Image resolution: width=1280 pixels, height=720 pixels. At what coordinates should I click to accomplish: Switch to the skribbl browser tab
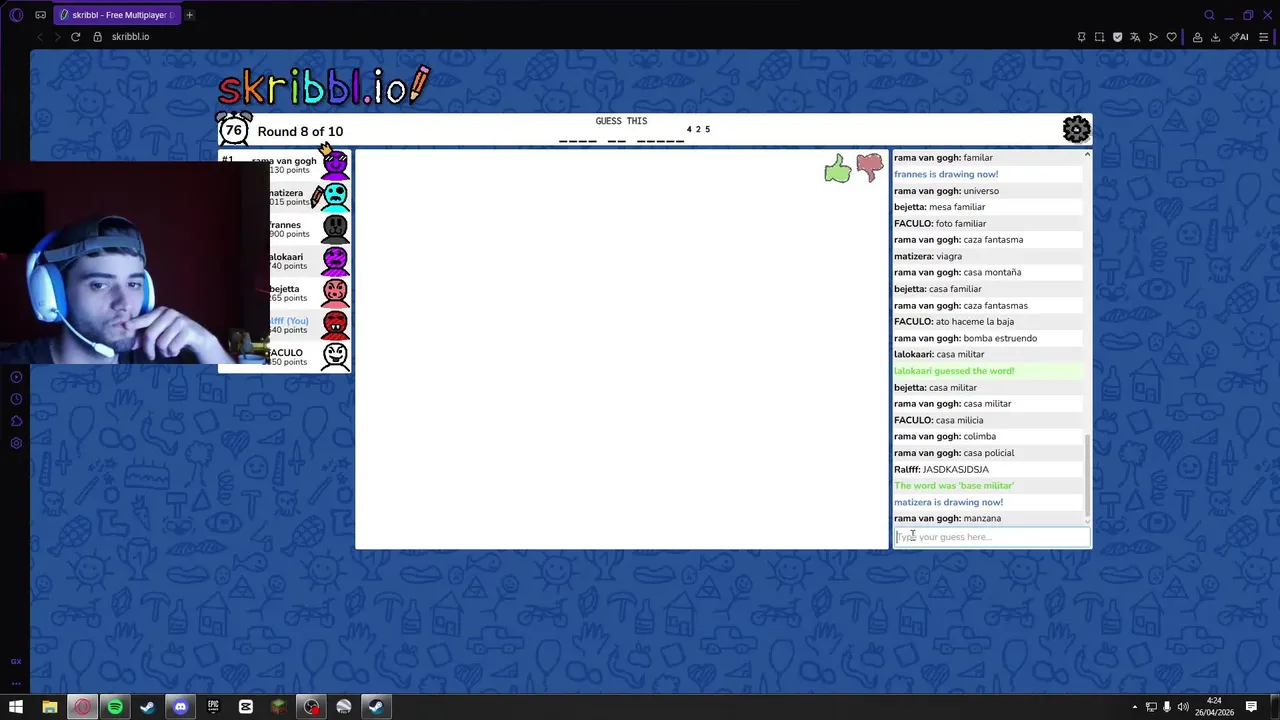[x=116, y=15]
